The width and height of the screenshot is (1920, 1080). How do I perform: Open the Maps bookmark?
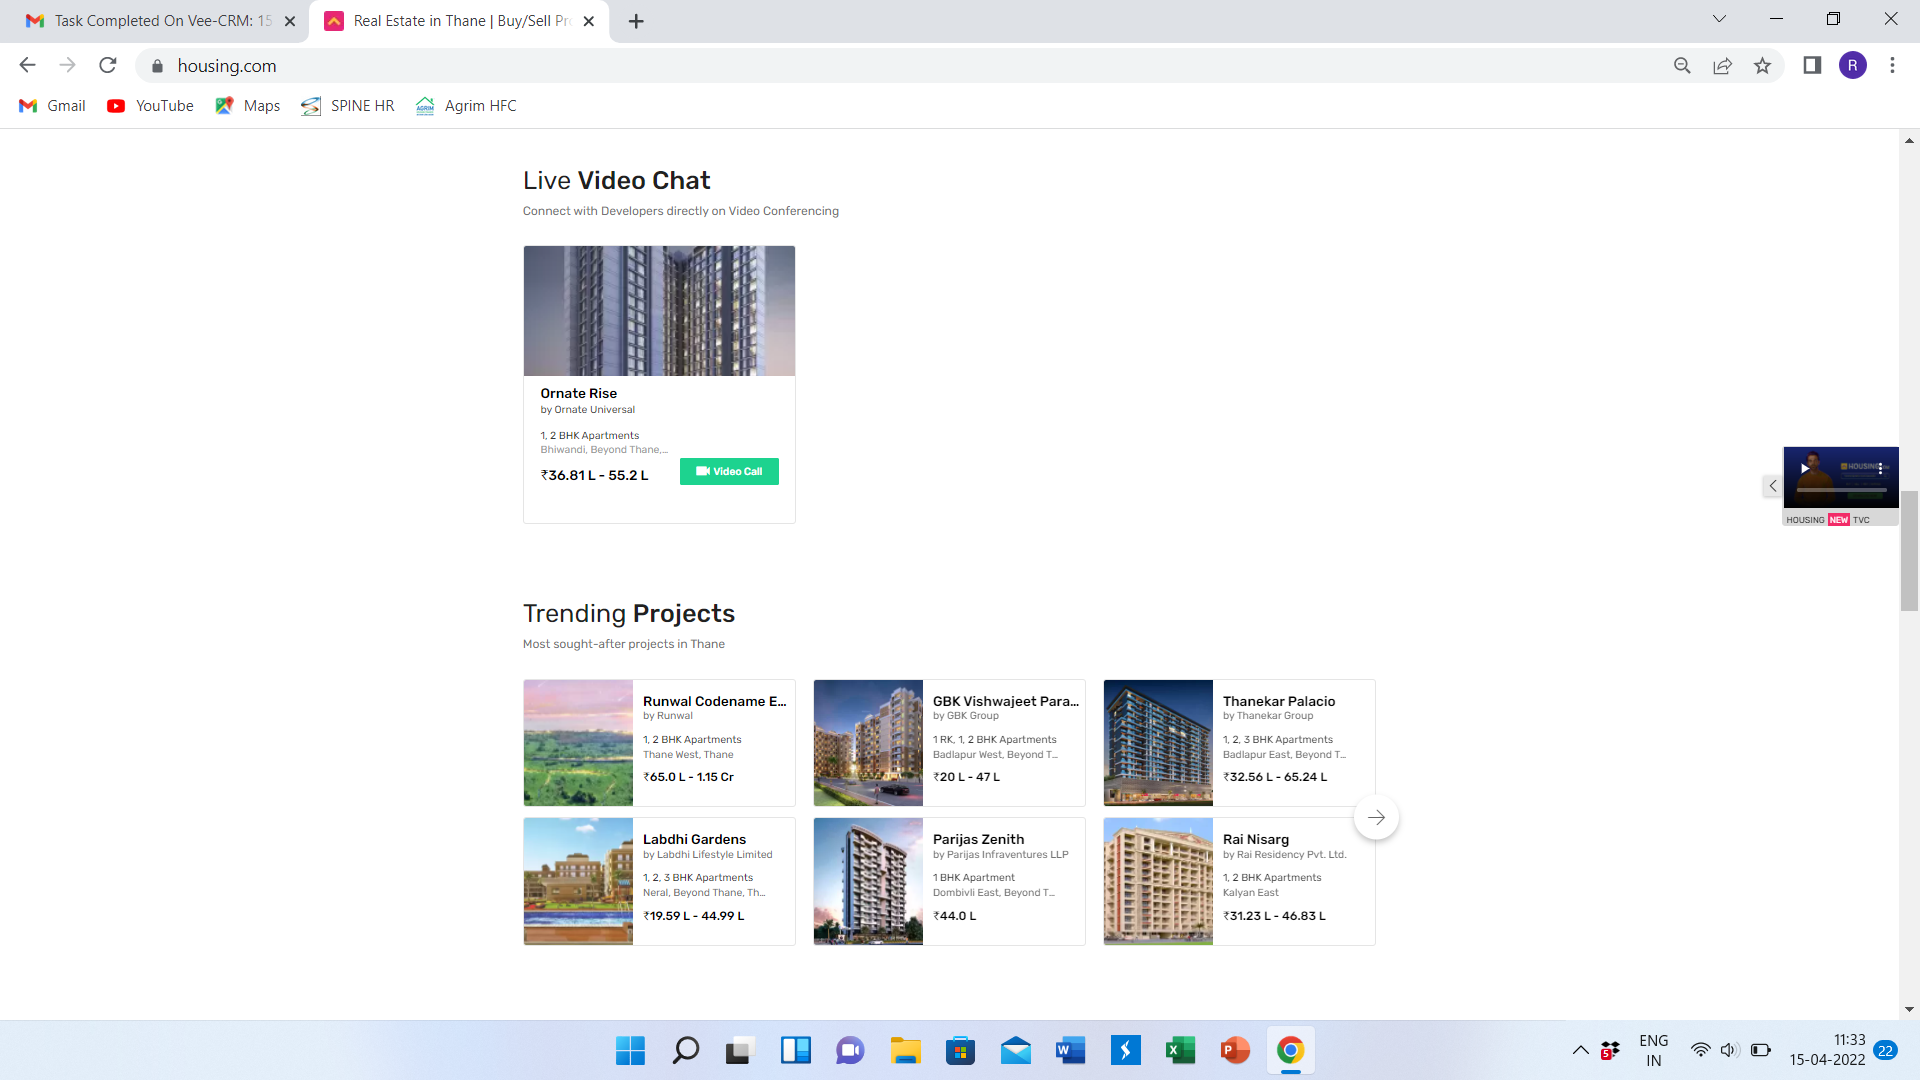click(248, 106)
